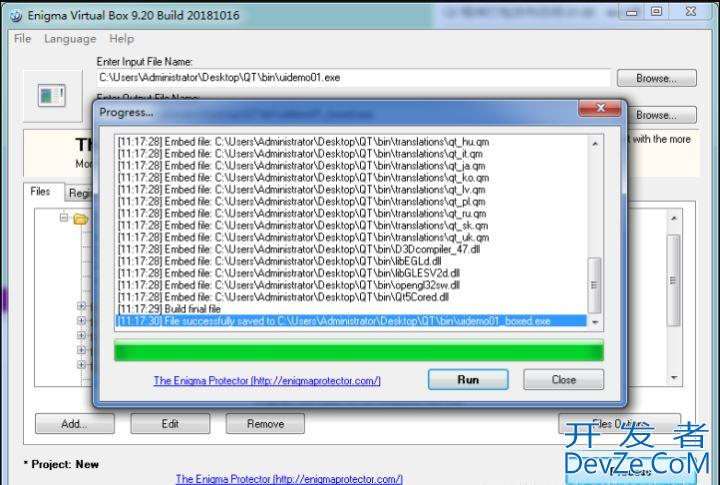
Task: Select the qt_it.qm embed log line
Action: [x=351, y=154]
